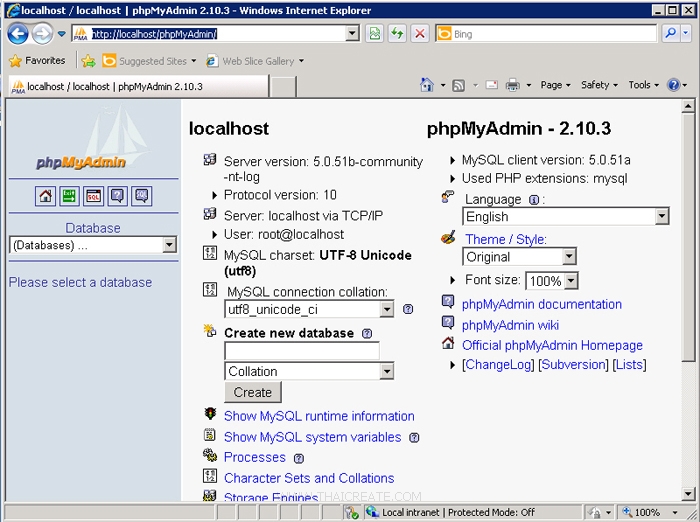Go back with the browser Back arrow
The height and width of the screenshot is (522, 700).
coord(18,34)
